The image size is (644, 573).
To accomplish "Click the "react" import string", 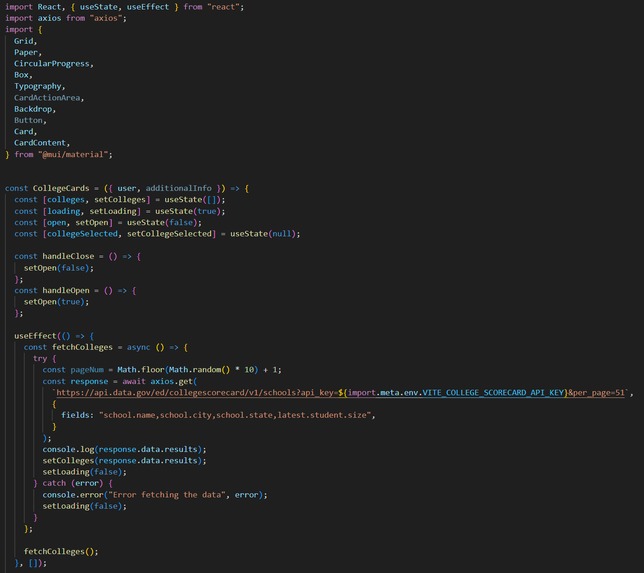I will [223, 7].
